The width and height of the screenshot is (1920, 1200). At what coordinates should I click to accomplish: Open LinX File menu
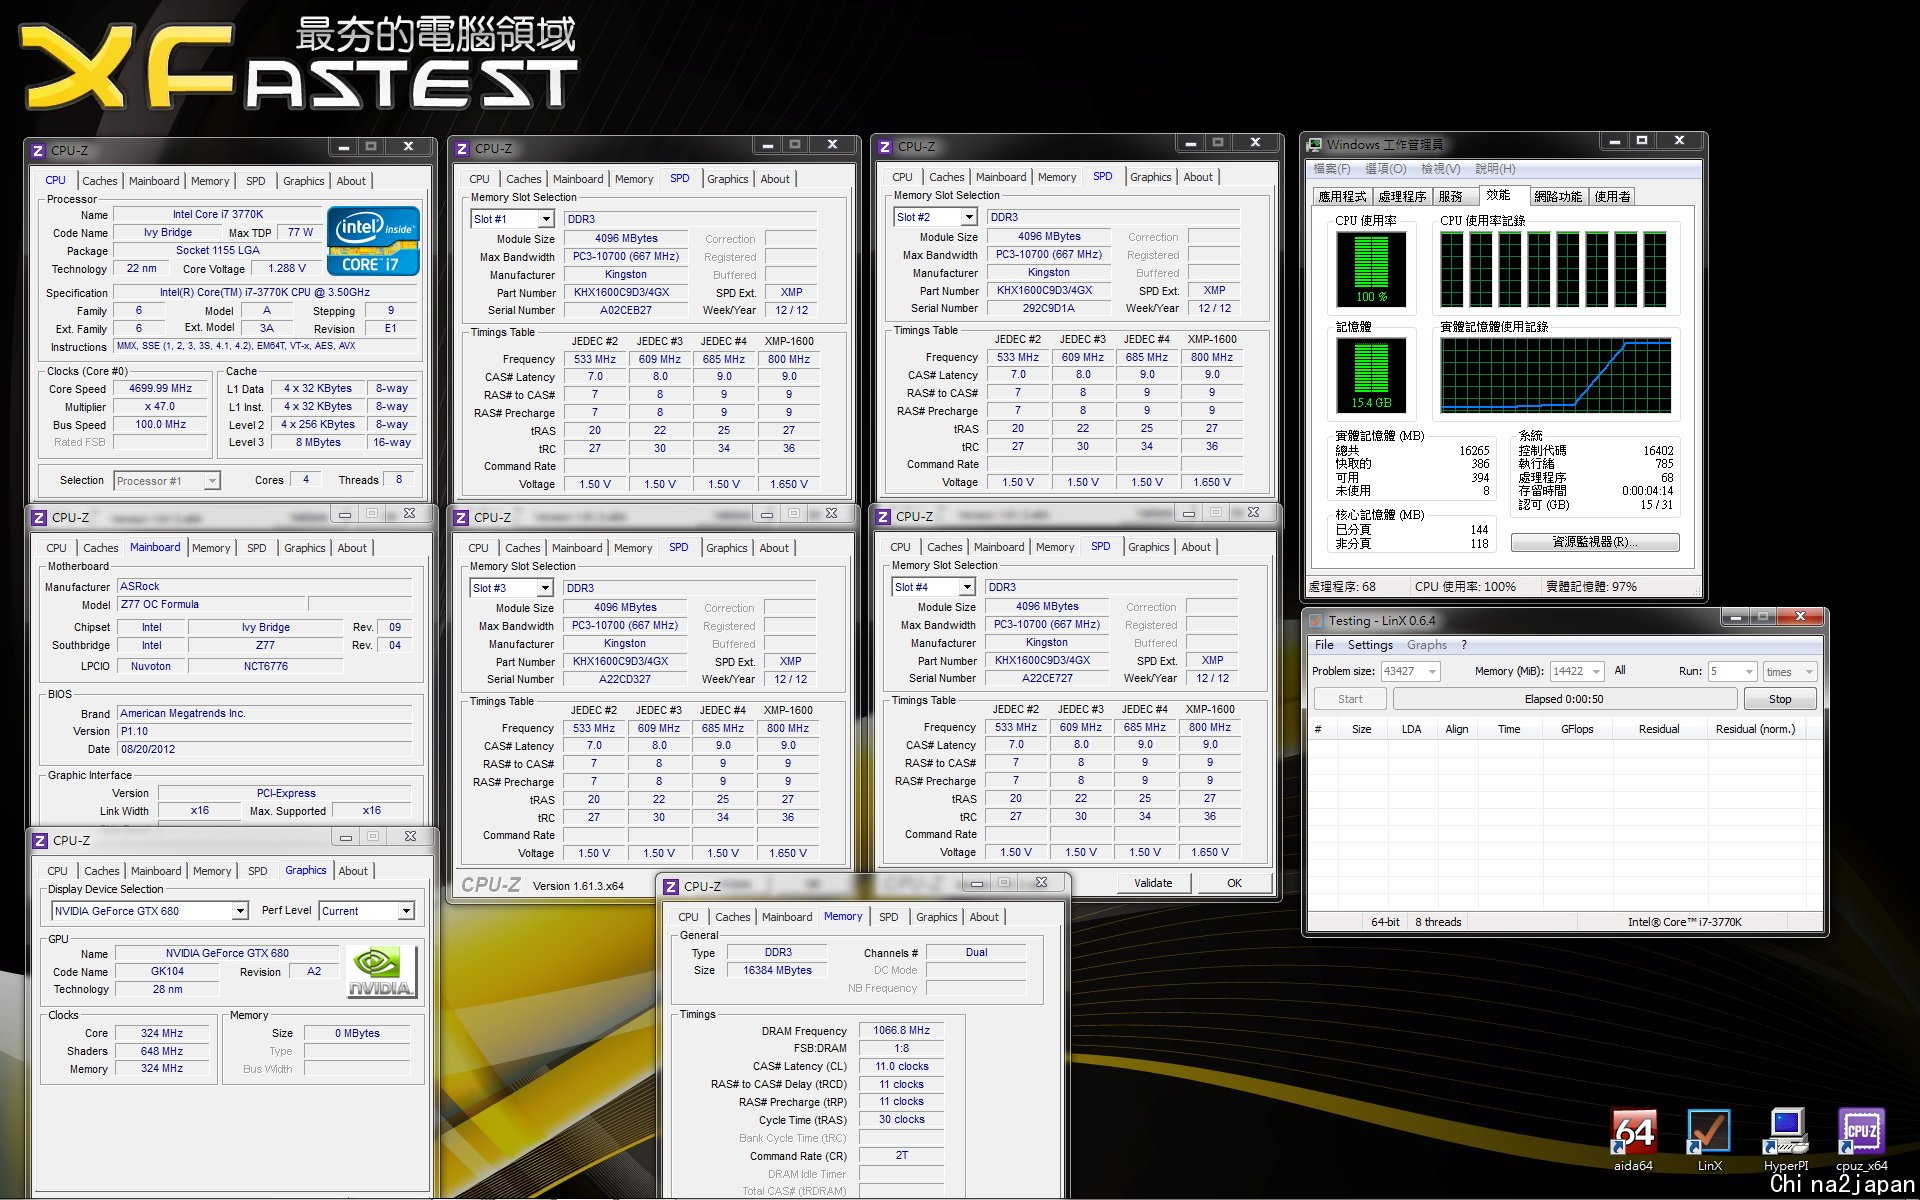[x=1324, y=645]
